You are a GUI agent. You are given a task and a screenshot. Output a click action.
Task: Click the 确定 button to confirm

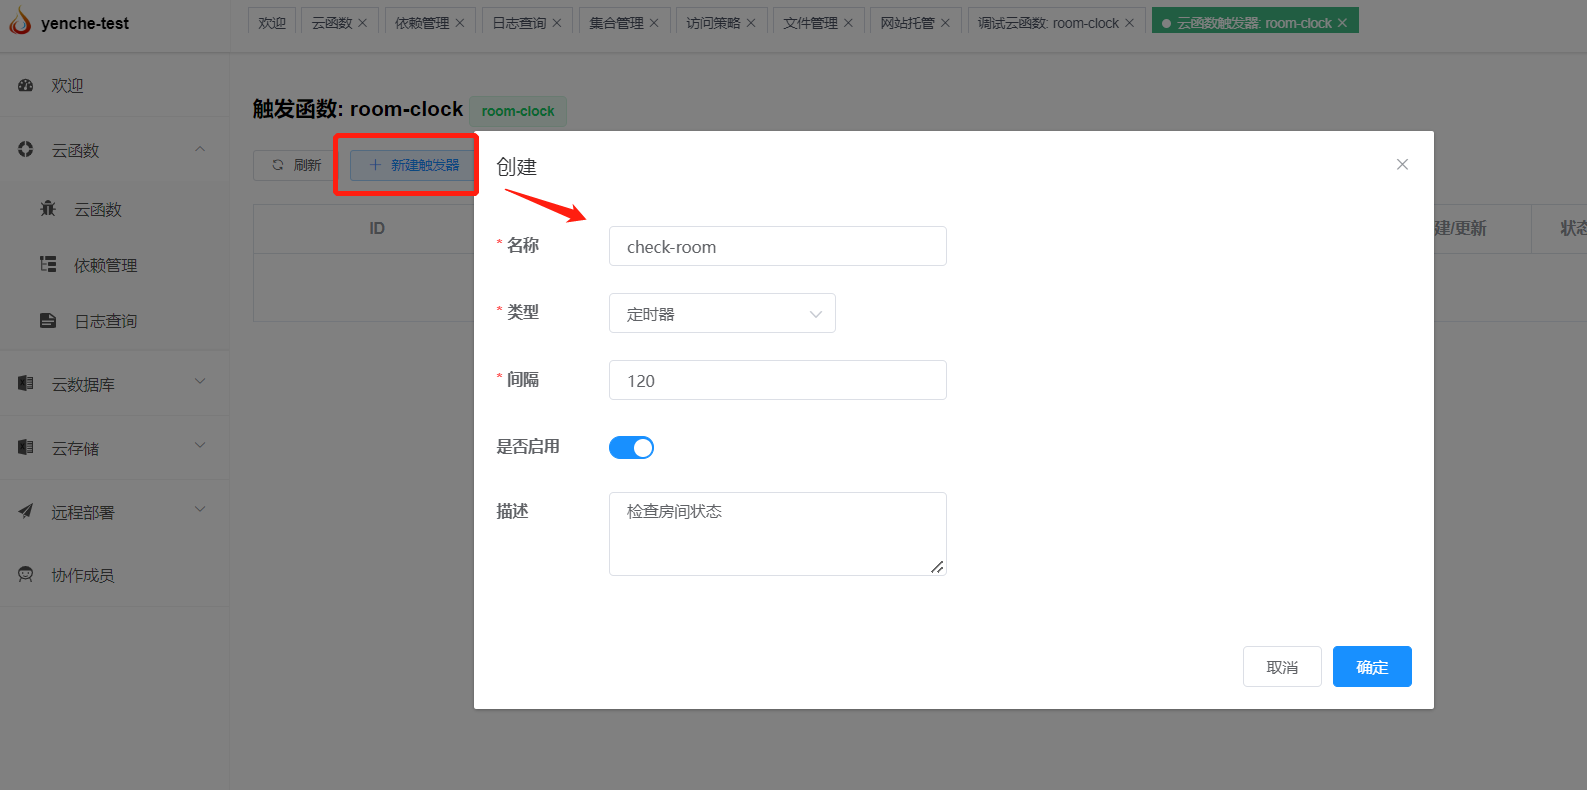click(x=1371, y=667)
